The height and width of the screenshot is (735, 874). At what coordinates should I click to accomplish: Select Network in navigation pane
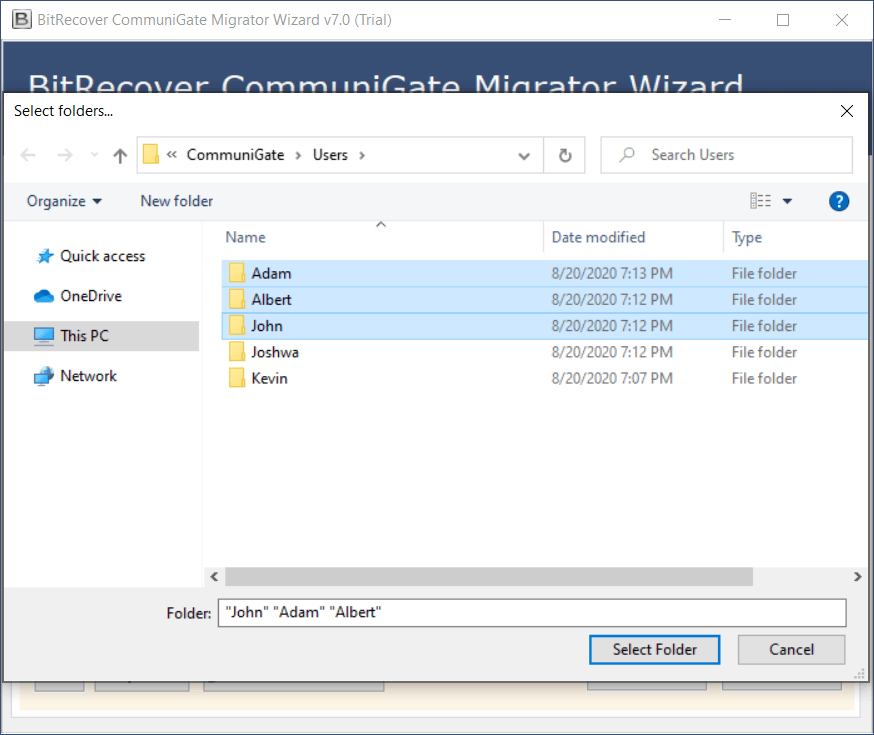pyautogui.click(x=89, y=376)
